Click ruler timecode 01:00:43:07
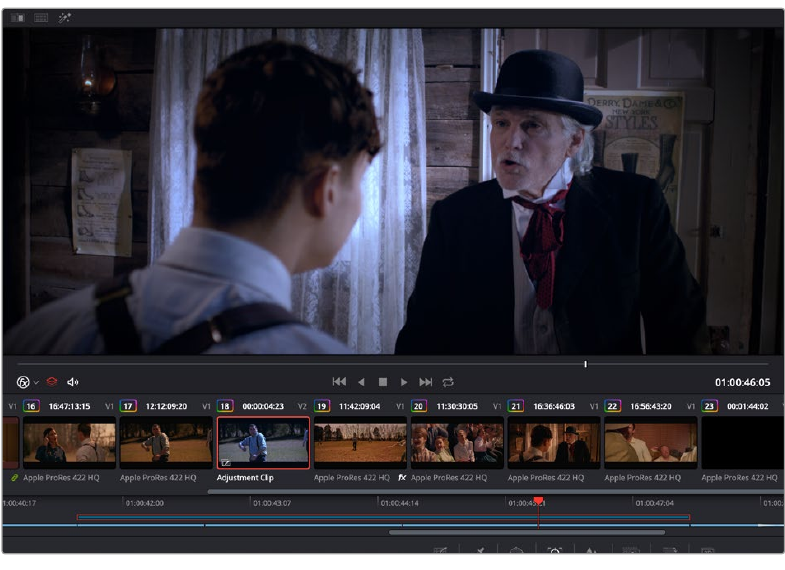This screenshot has height=570, width=785. pyautogui.click(x=272, y=503)
